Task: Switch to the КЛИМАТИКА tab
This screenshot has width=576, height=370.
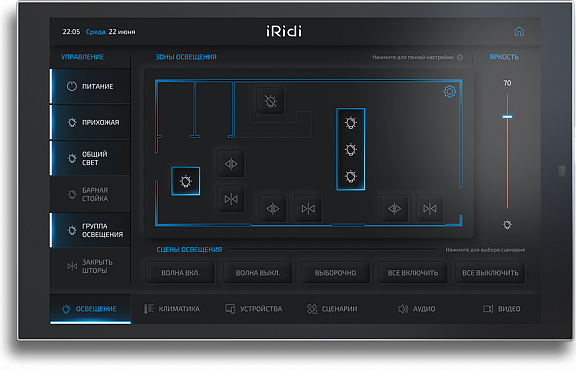Action: point(172,309)
